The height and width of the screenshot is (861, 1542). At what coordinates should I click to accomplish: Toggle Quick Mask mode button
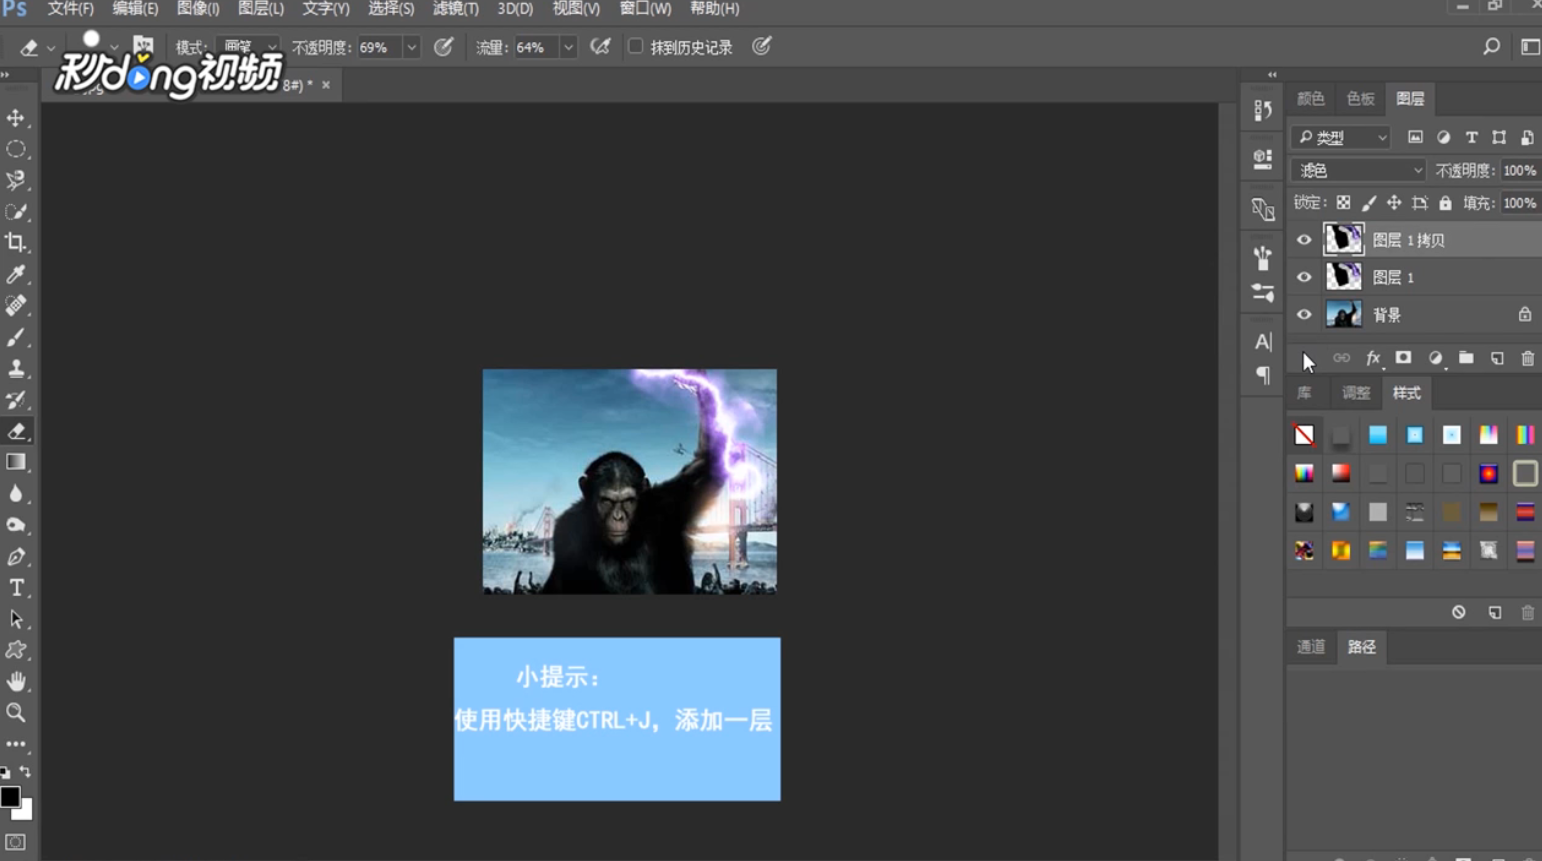(15, 842)
